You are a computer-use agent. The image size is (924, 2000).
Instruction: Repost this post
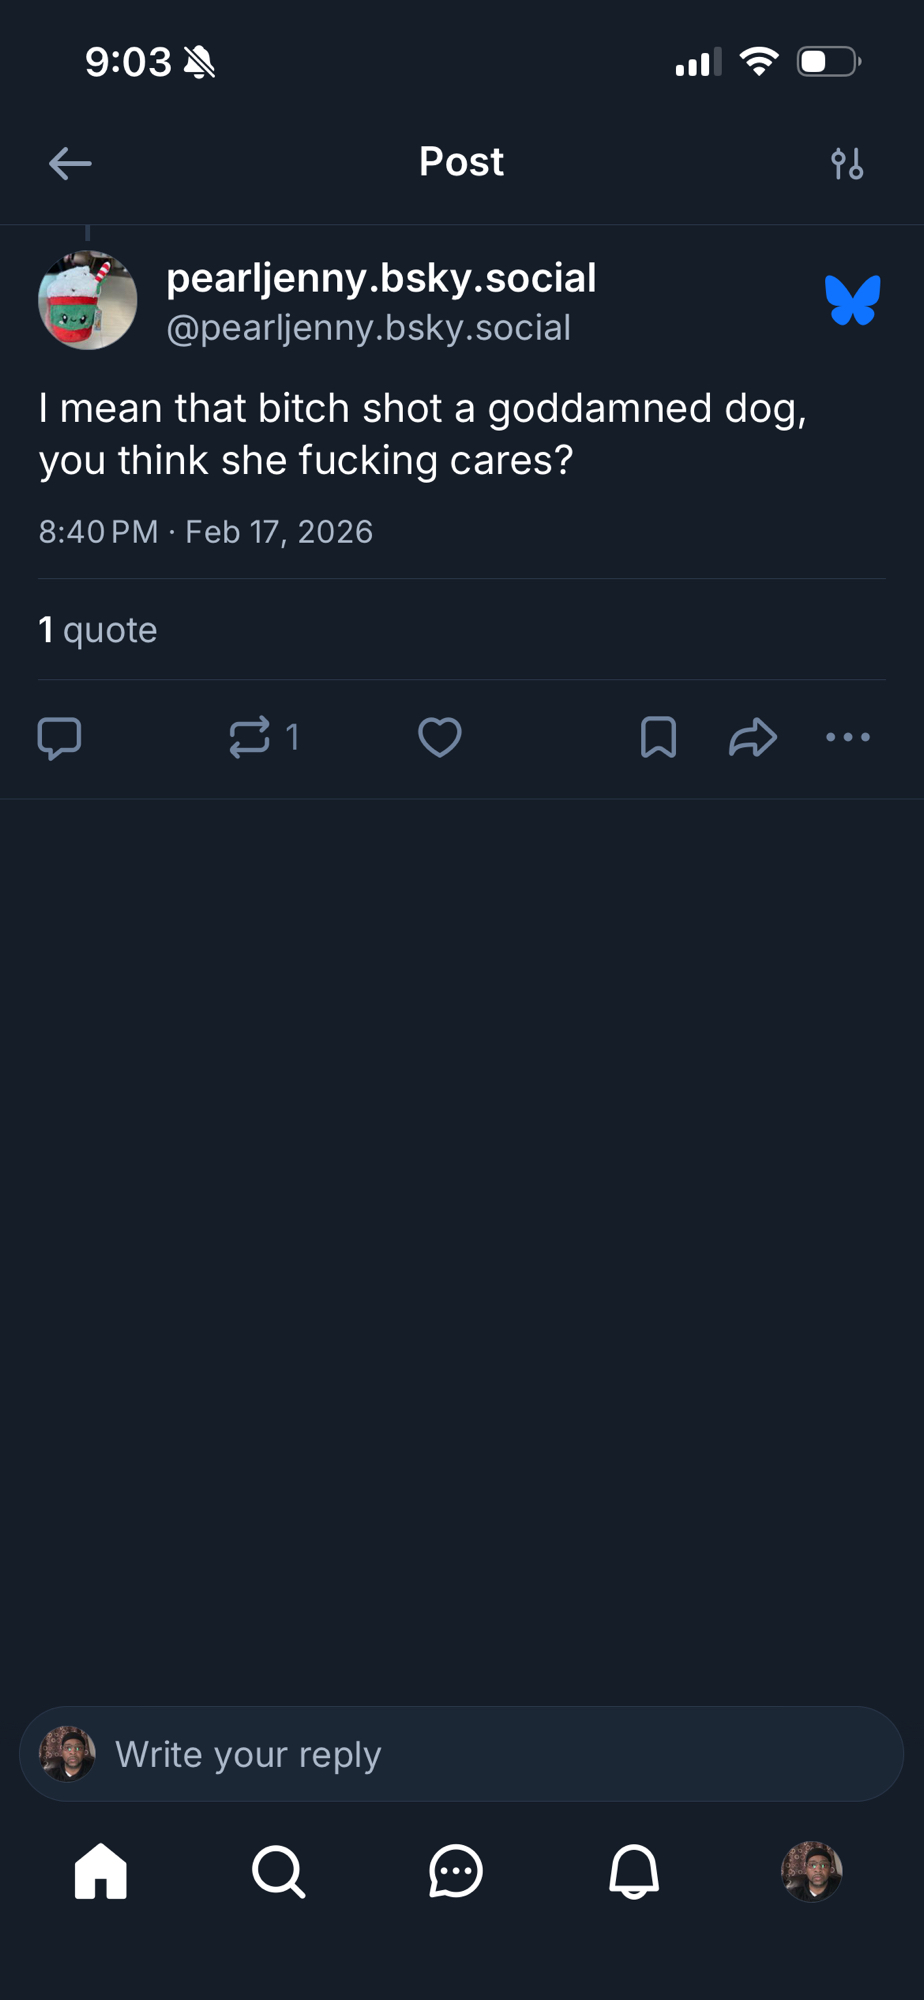(x=250, y=738)
